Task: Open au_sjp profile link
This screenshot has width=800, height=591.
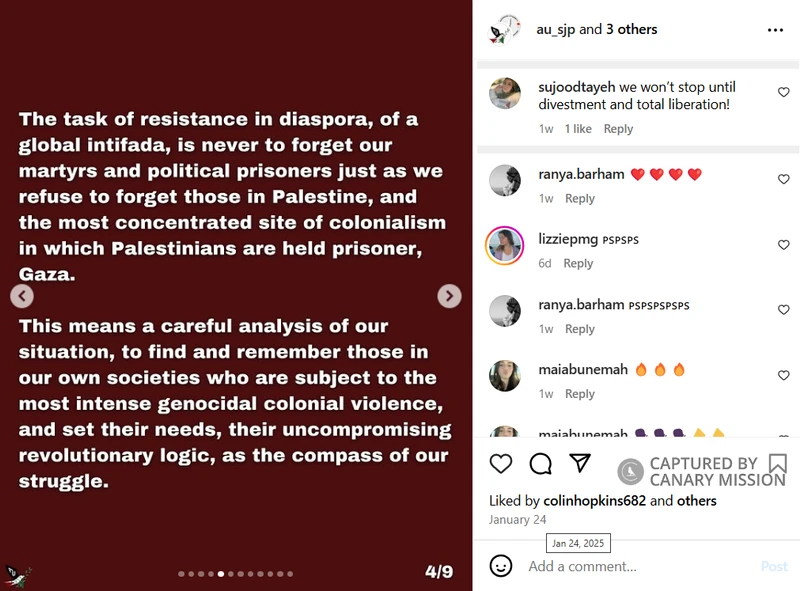Action: (x=556, y=30)
